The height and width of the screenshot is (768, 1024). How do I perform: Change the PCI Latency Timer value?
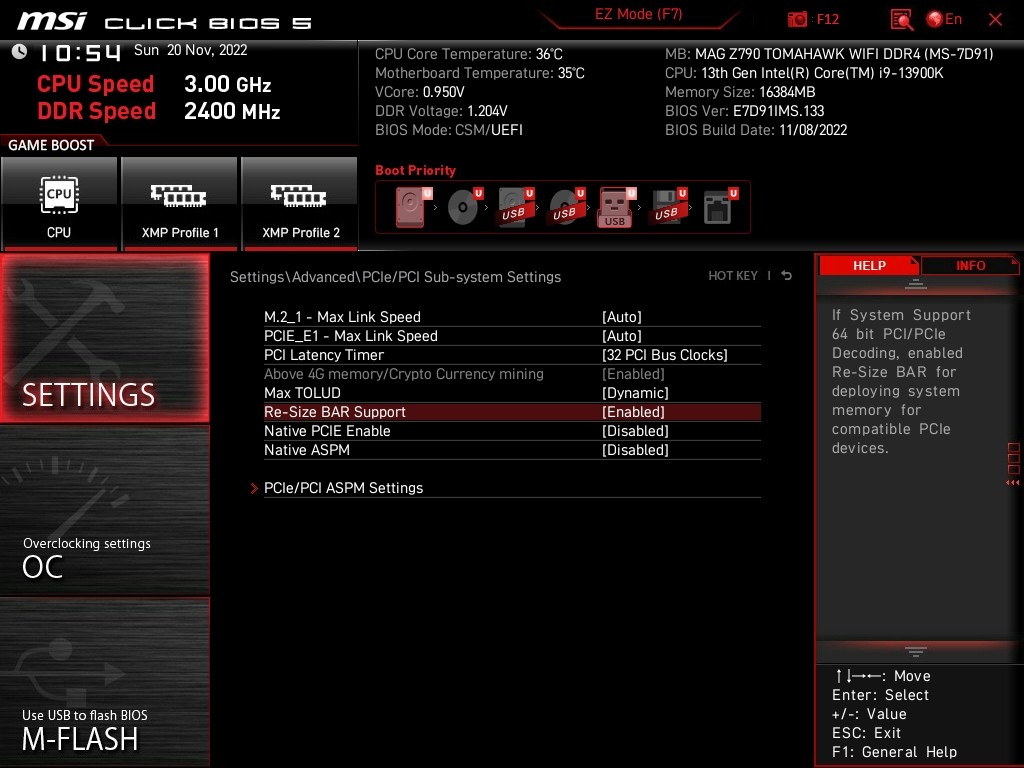(x=664, y=355)
